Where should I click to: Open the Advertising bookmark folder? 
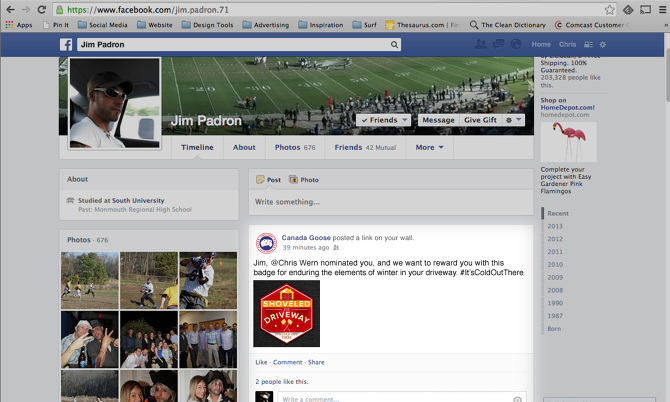point(266,25)
